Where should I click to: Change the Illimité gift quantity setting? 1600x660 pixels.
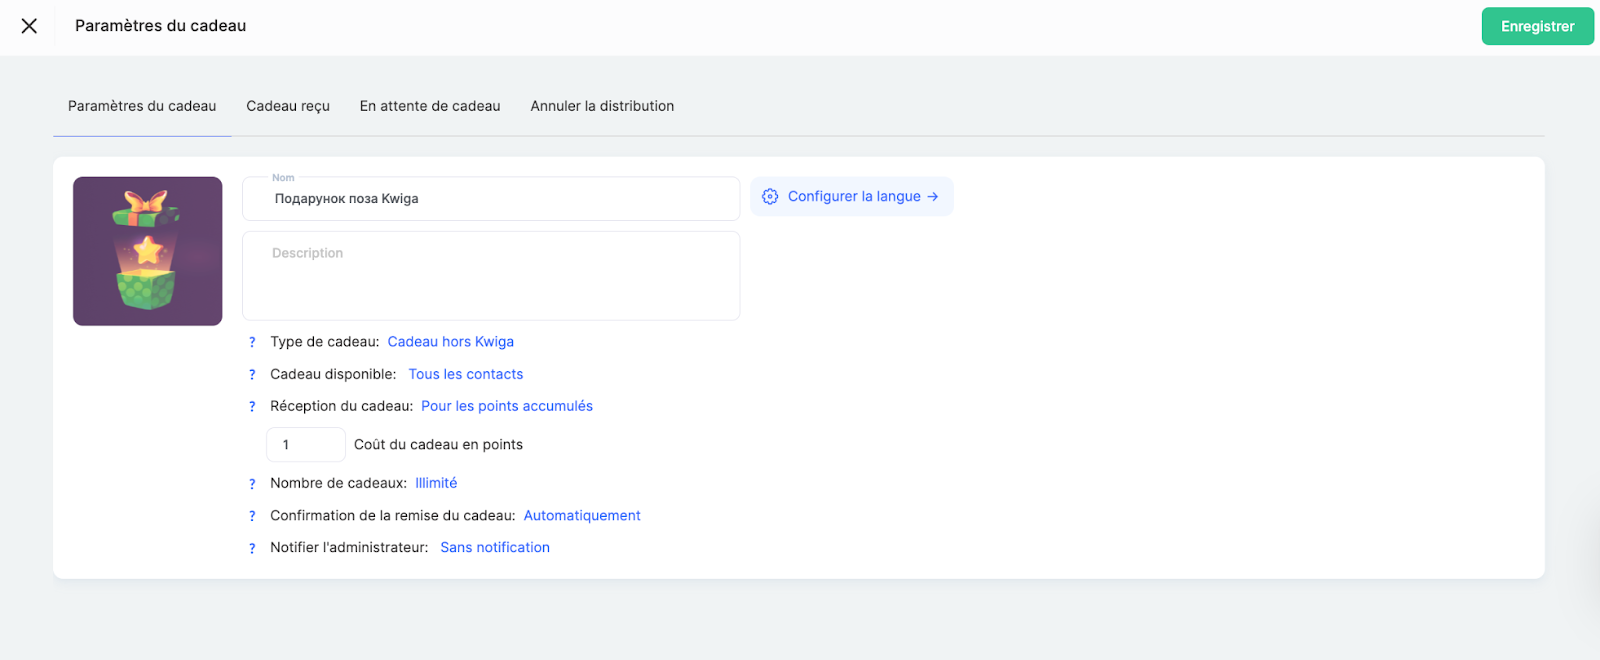[x=436, y=483]
